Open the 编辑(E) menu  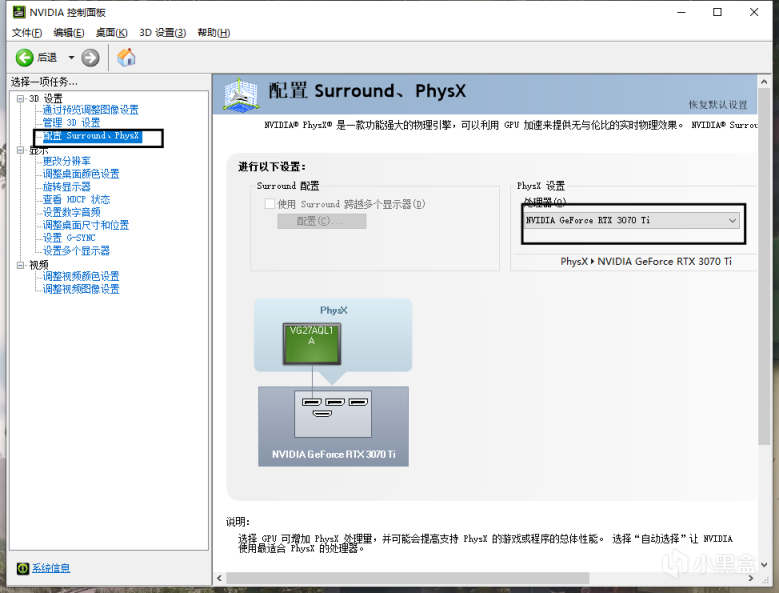[69, 33]
